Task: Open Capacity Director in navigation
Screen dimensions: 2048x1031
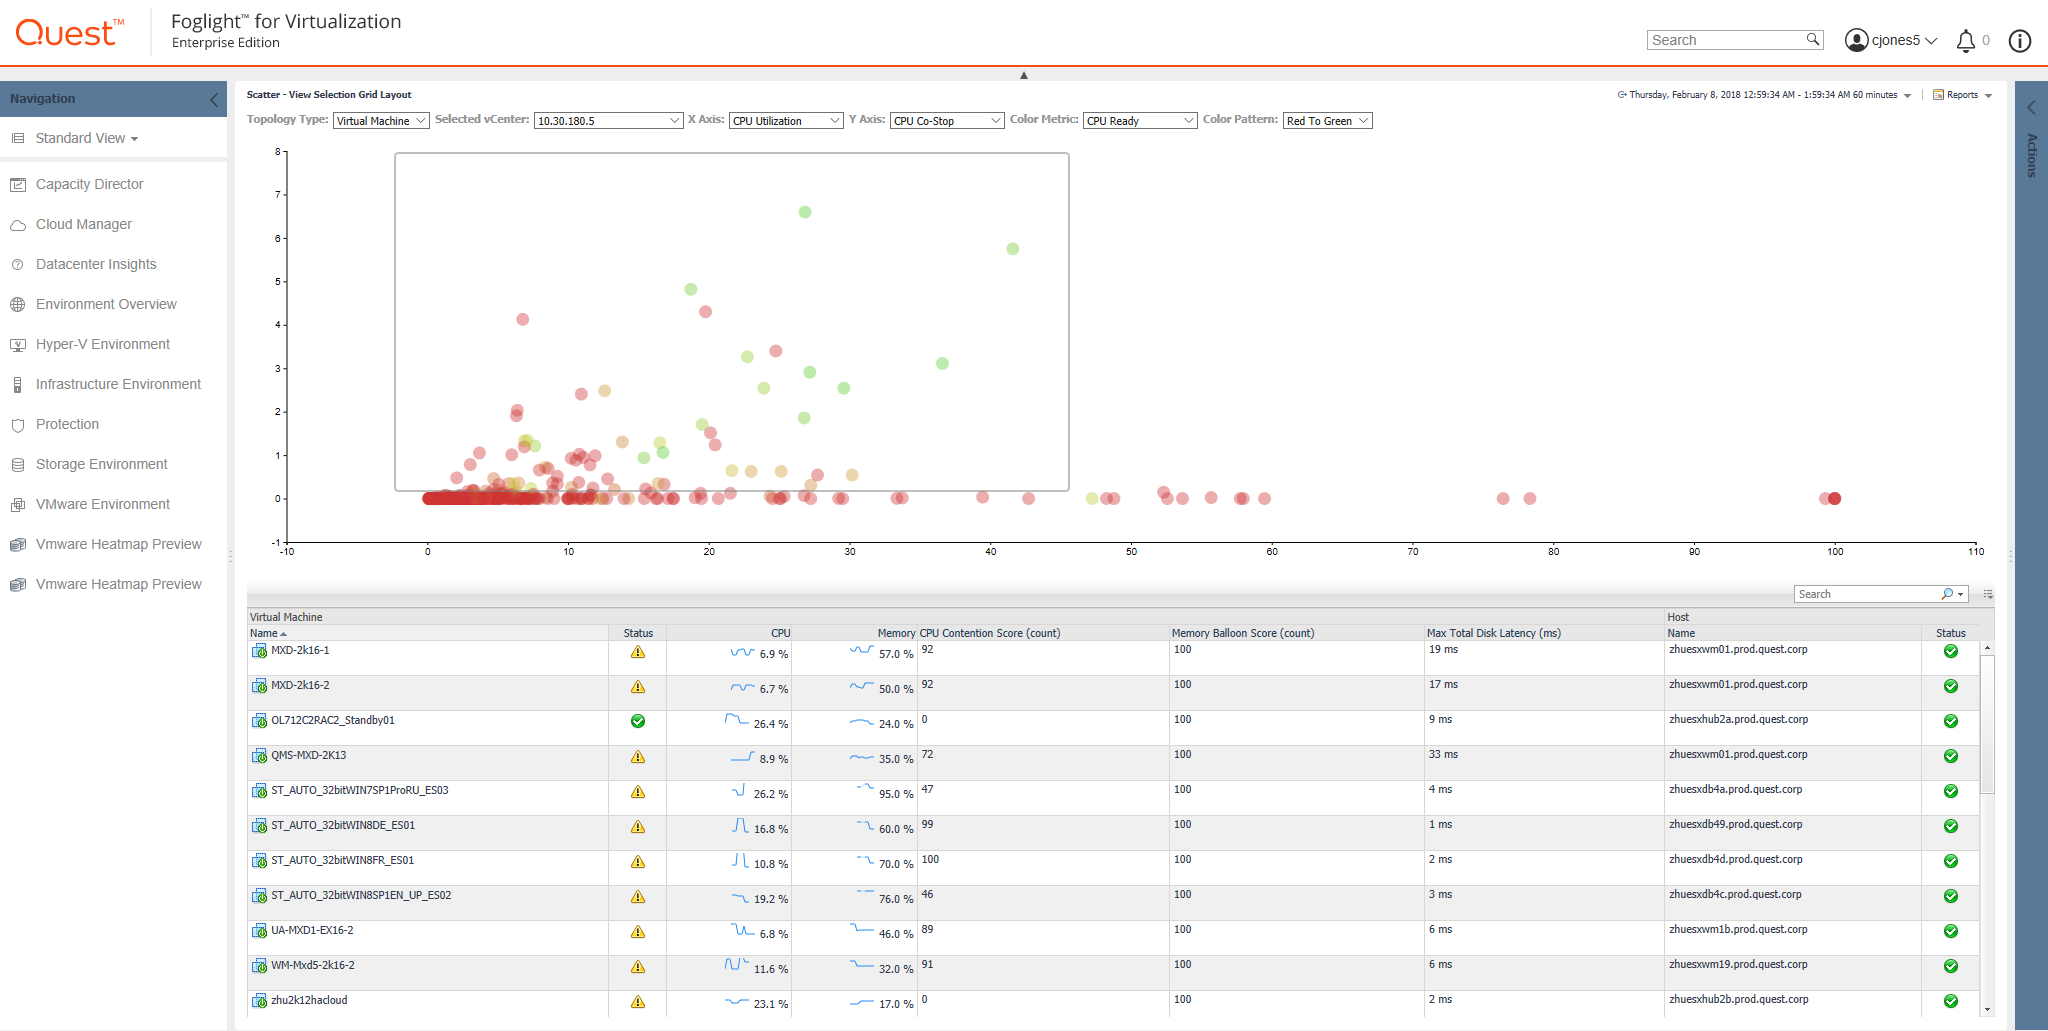Action: click(89, 184)
